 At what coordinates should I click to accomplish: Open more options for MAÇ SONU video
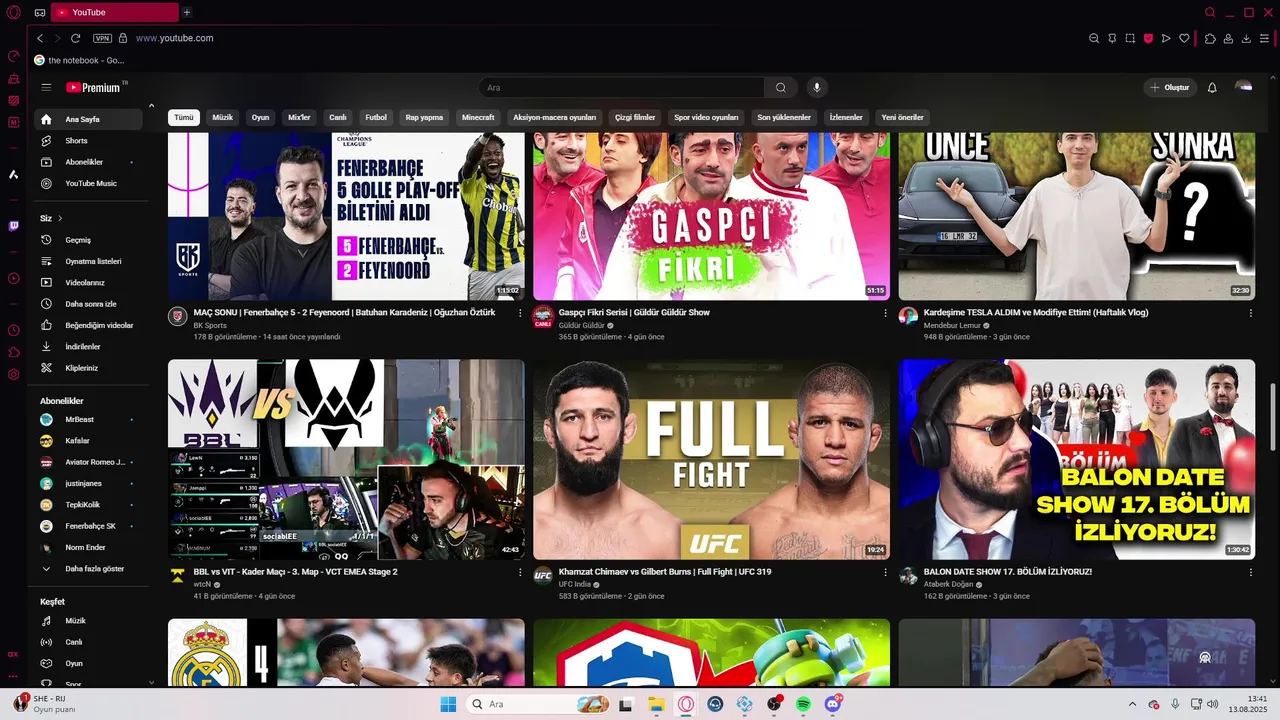click(520, 313)
